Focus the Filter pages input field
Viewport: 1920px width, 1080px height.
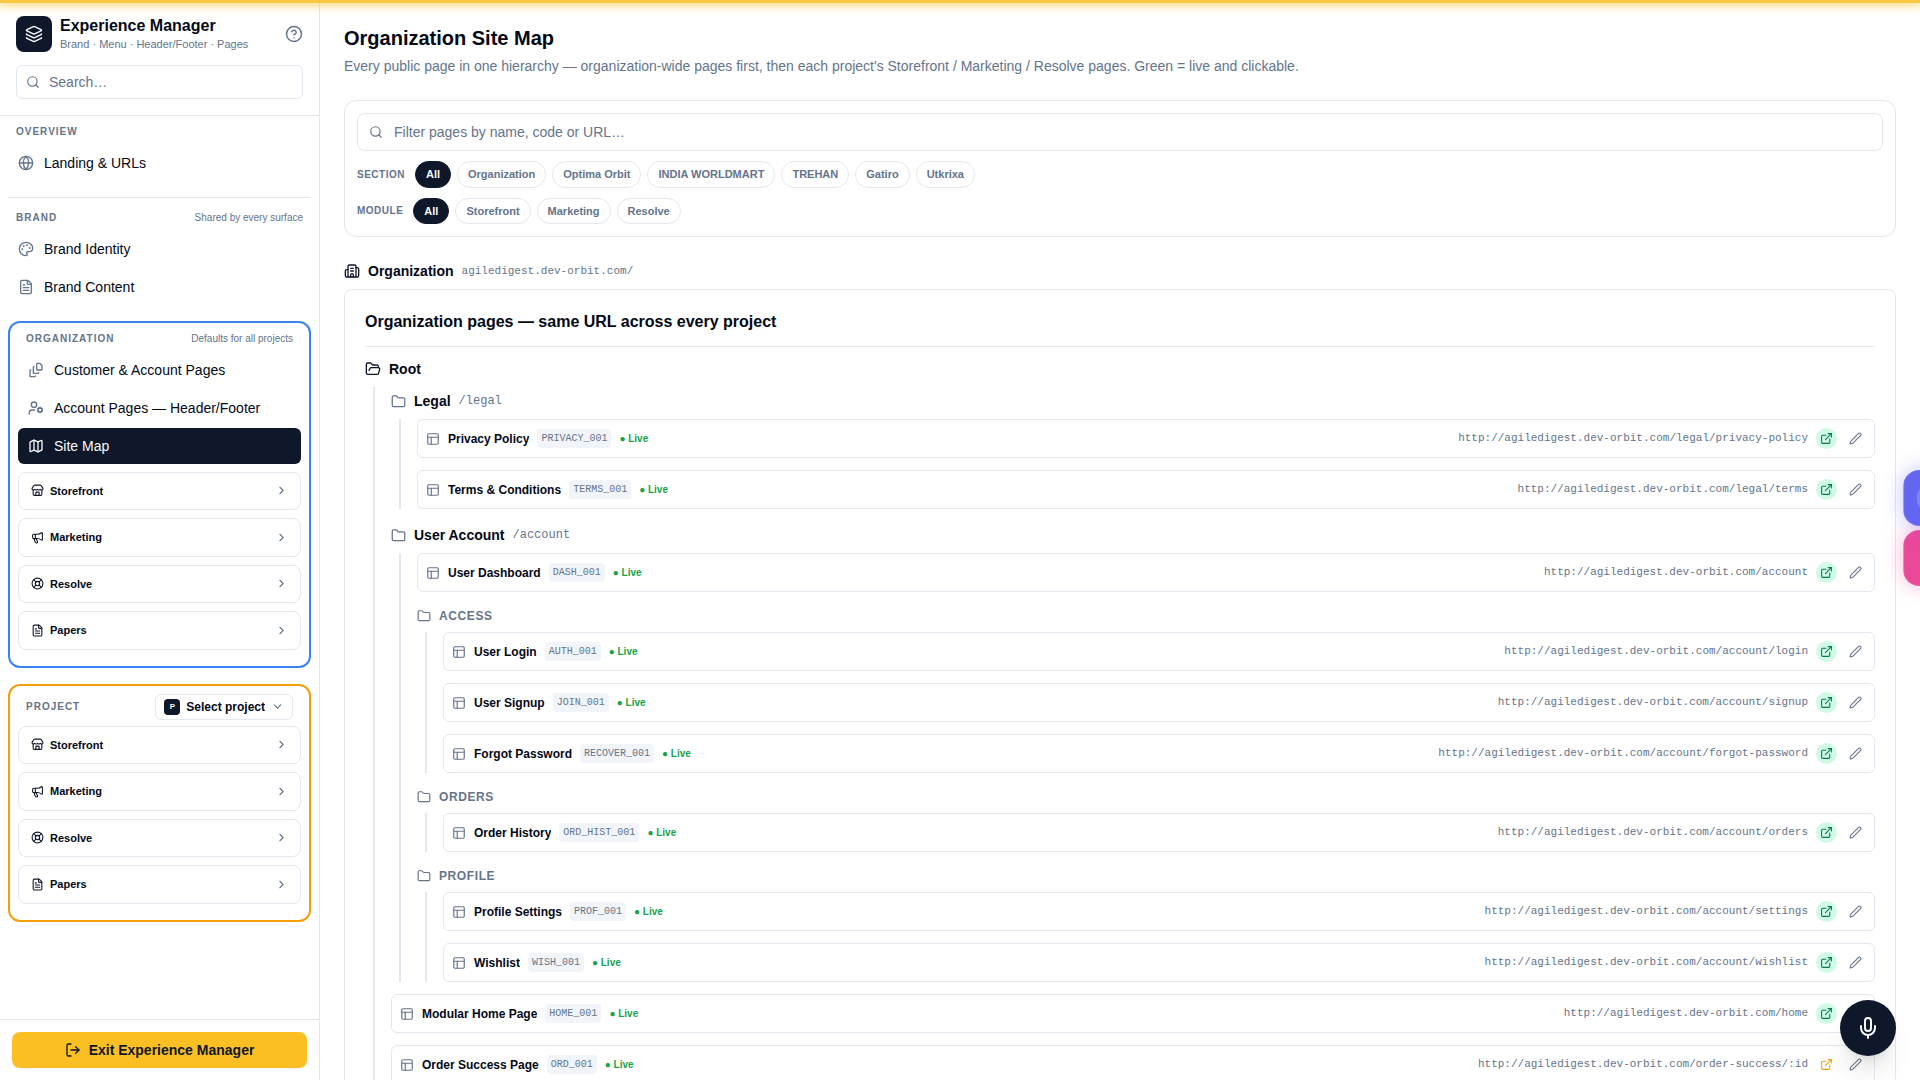coord(1119,132)
